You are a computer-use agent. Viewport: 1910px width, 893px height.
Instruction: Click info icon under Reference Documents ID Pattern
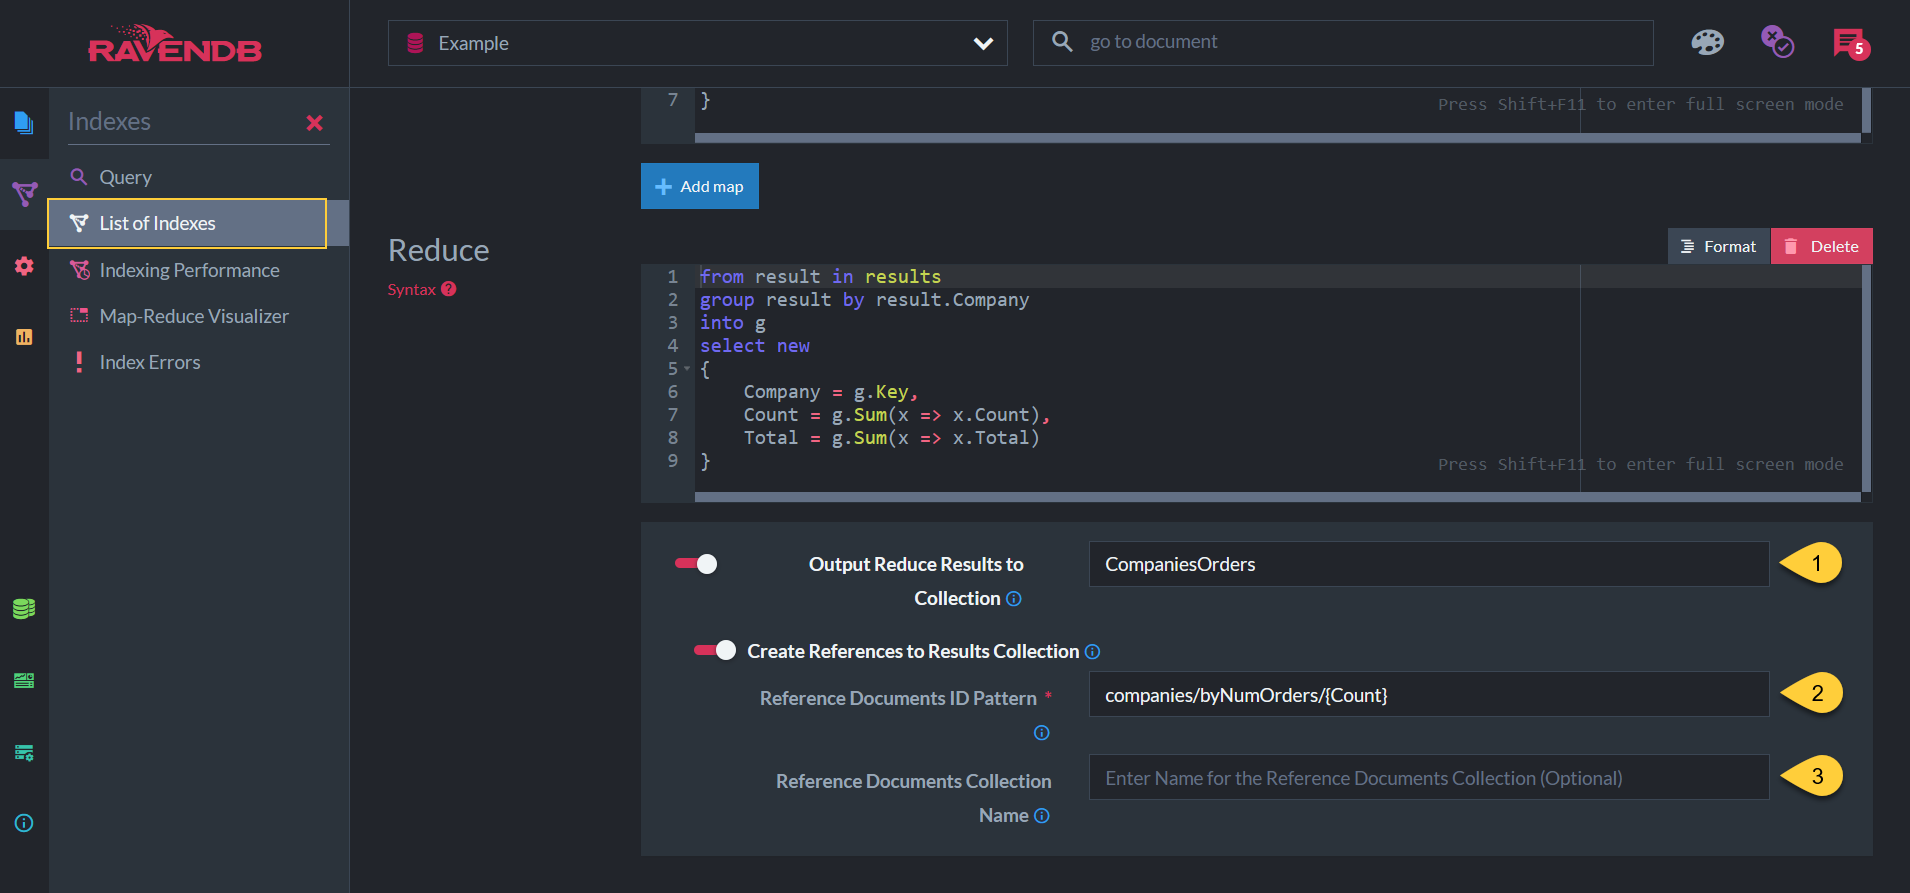(x=1042, y=733)
